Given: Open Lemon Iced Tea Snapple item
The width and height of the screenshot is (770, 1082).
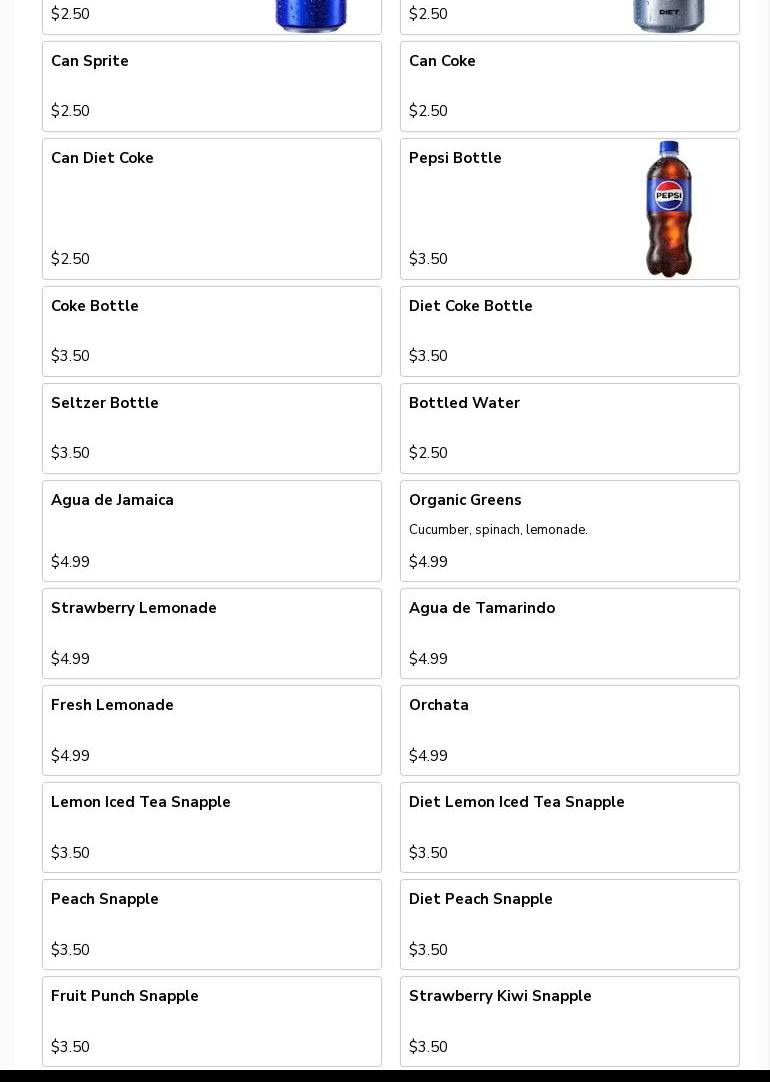Looking at the screenshot, I should [212, 827].
